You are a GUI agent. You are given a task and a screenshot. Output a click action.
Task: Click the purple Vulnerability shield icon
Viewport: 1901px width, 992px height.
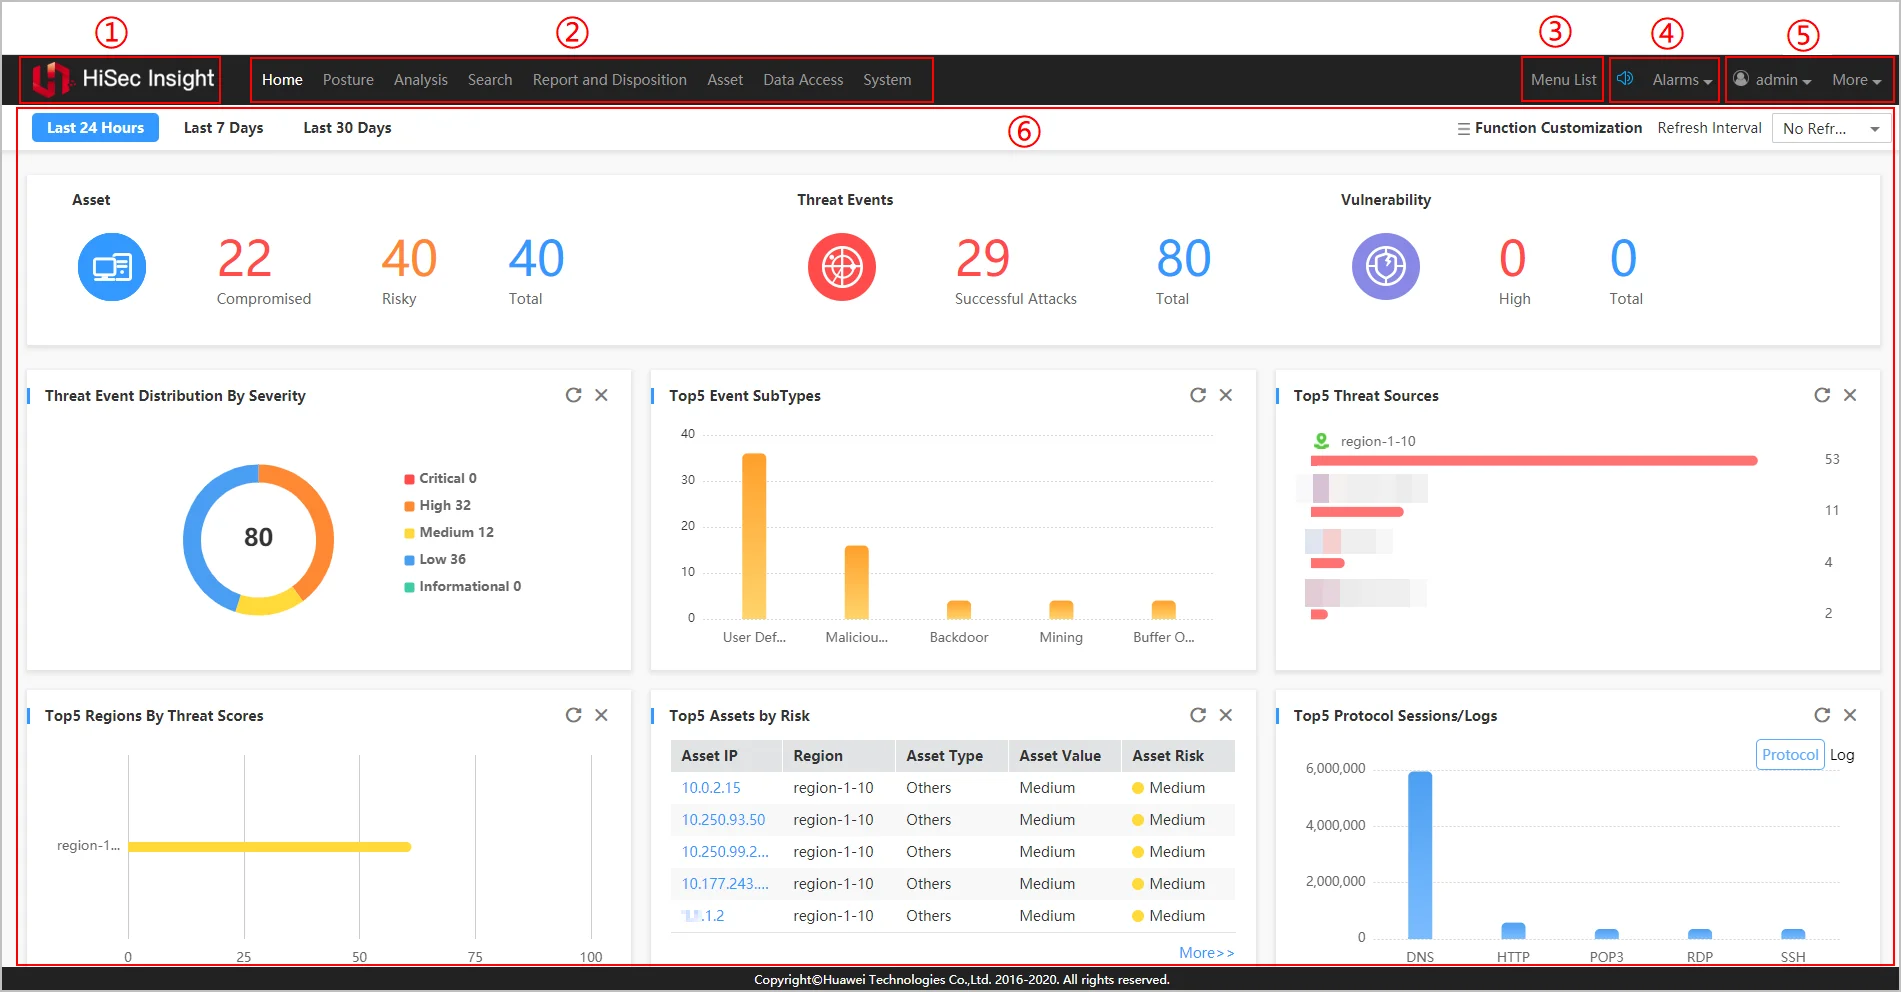pos(1385,267)
